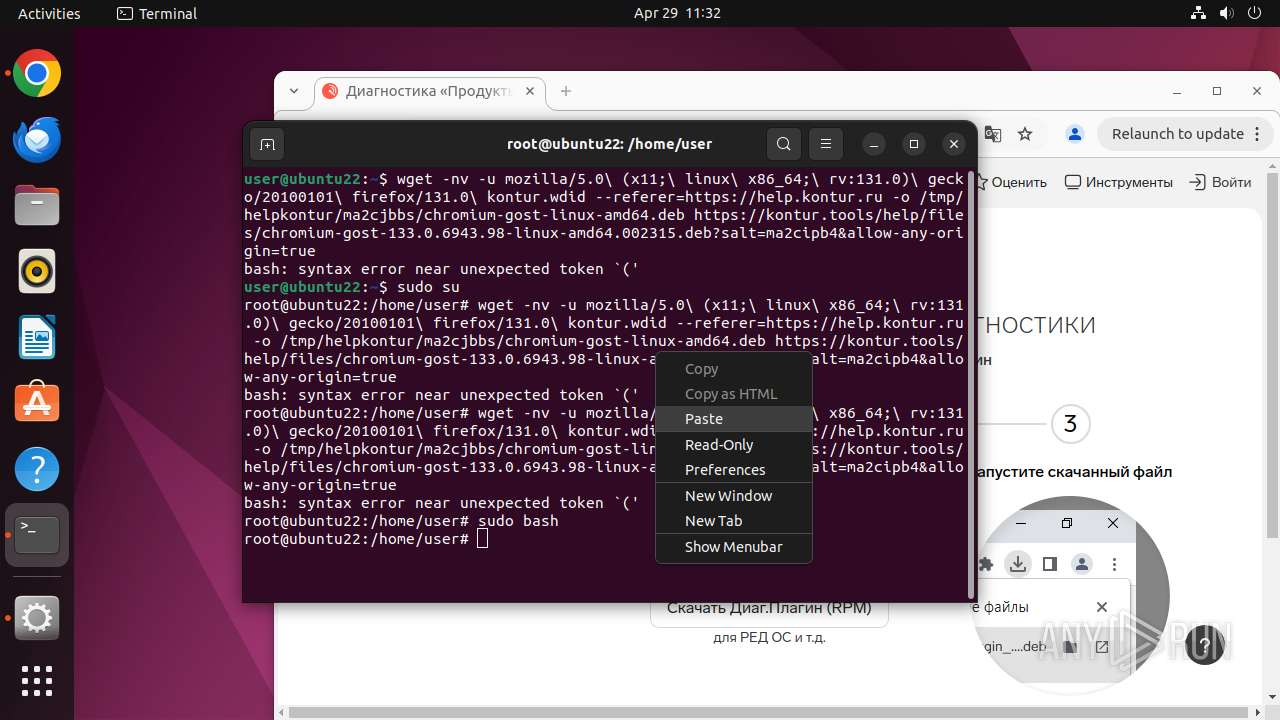The width and height of the screenshot is (1280, 720).
Task: Toggle Show Menubar in context menu
Action: (x=733, y=547)
